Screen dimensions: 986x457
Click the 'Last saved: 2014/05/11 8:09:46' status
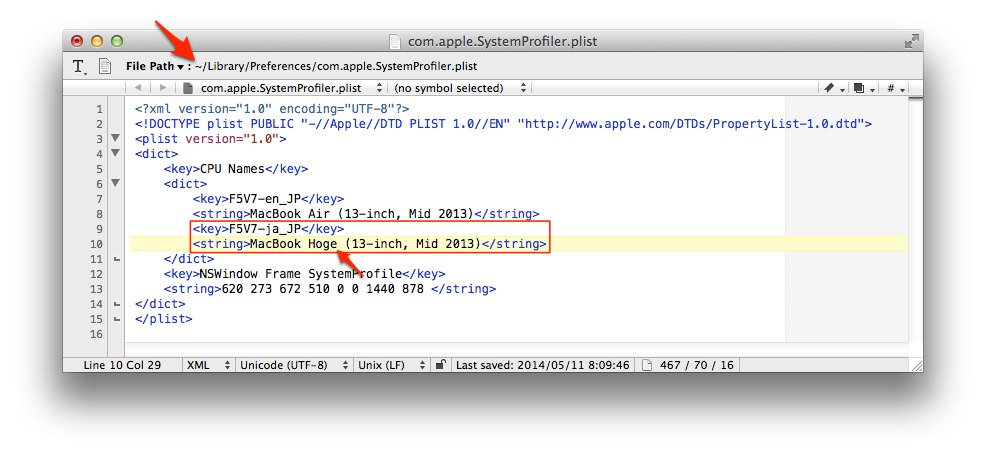pyautogui.click(x=542, y=365)
